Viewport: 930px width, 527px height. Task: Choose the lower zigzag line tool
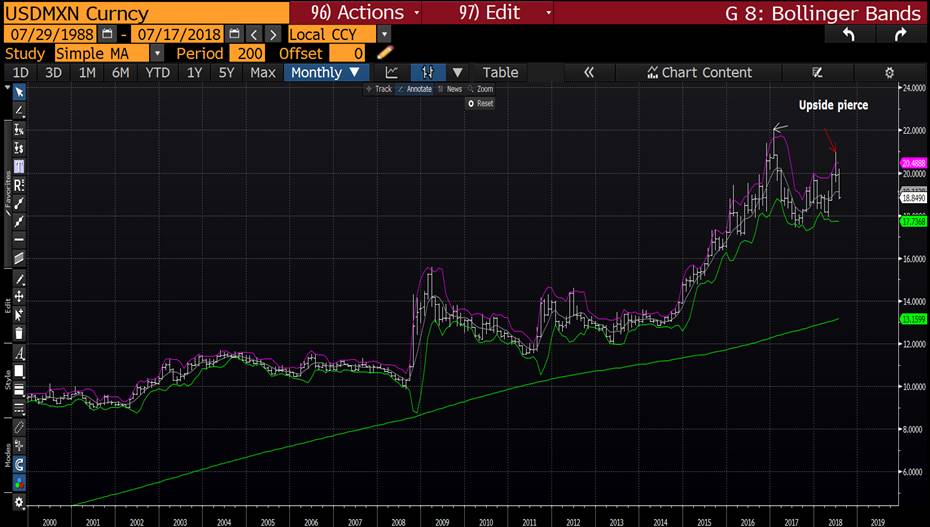pos(19,222)
